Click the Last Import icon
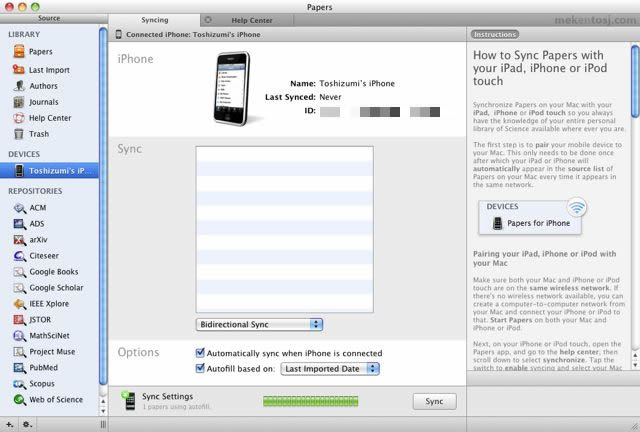Viewport: 640px width, 432px height. click(19, 69)
